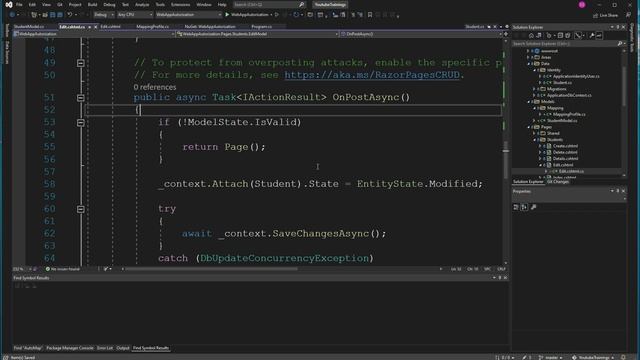This screenshot has width=640, height=360.
Task: Switch to the StudentModel.cs tab
Action: [x=29, y=27]
